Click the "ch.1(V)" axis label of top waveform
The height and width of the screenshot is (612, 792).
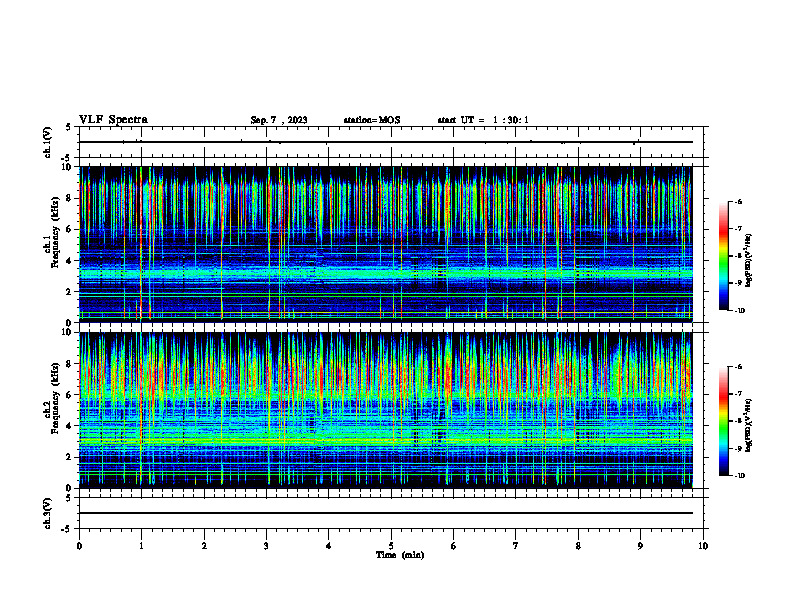coord(47,142)
